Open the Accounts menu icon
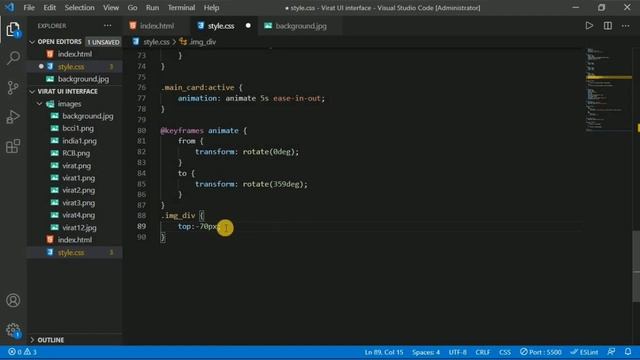 13,300
